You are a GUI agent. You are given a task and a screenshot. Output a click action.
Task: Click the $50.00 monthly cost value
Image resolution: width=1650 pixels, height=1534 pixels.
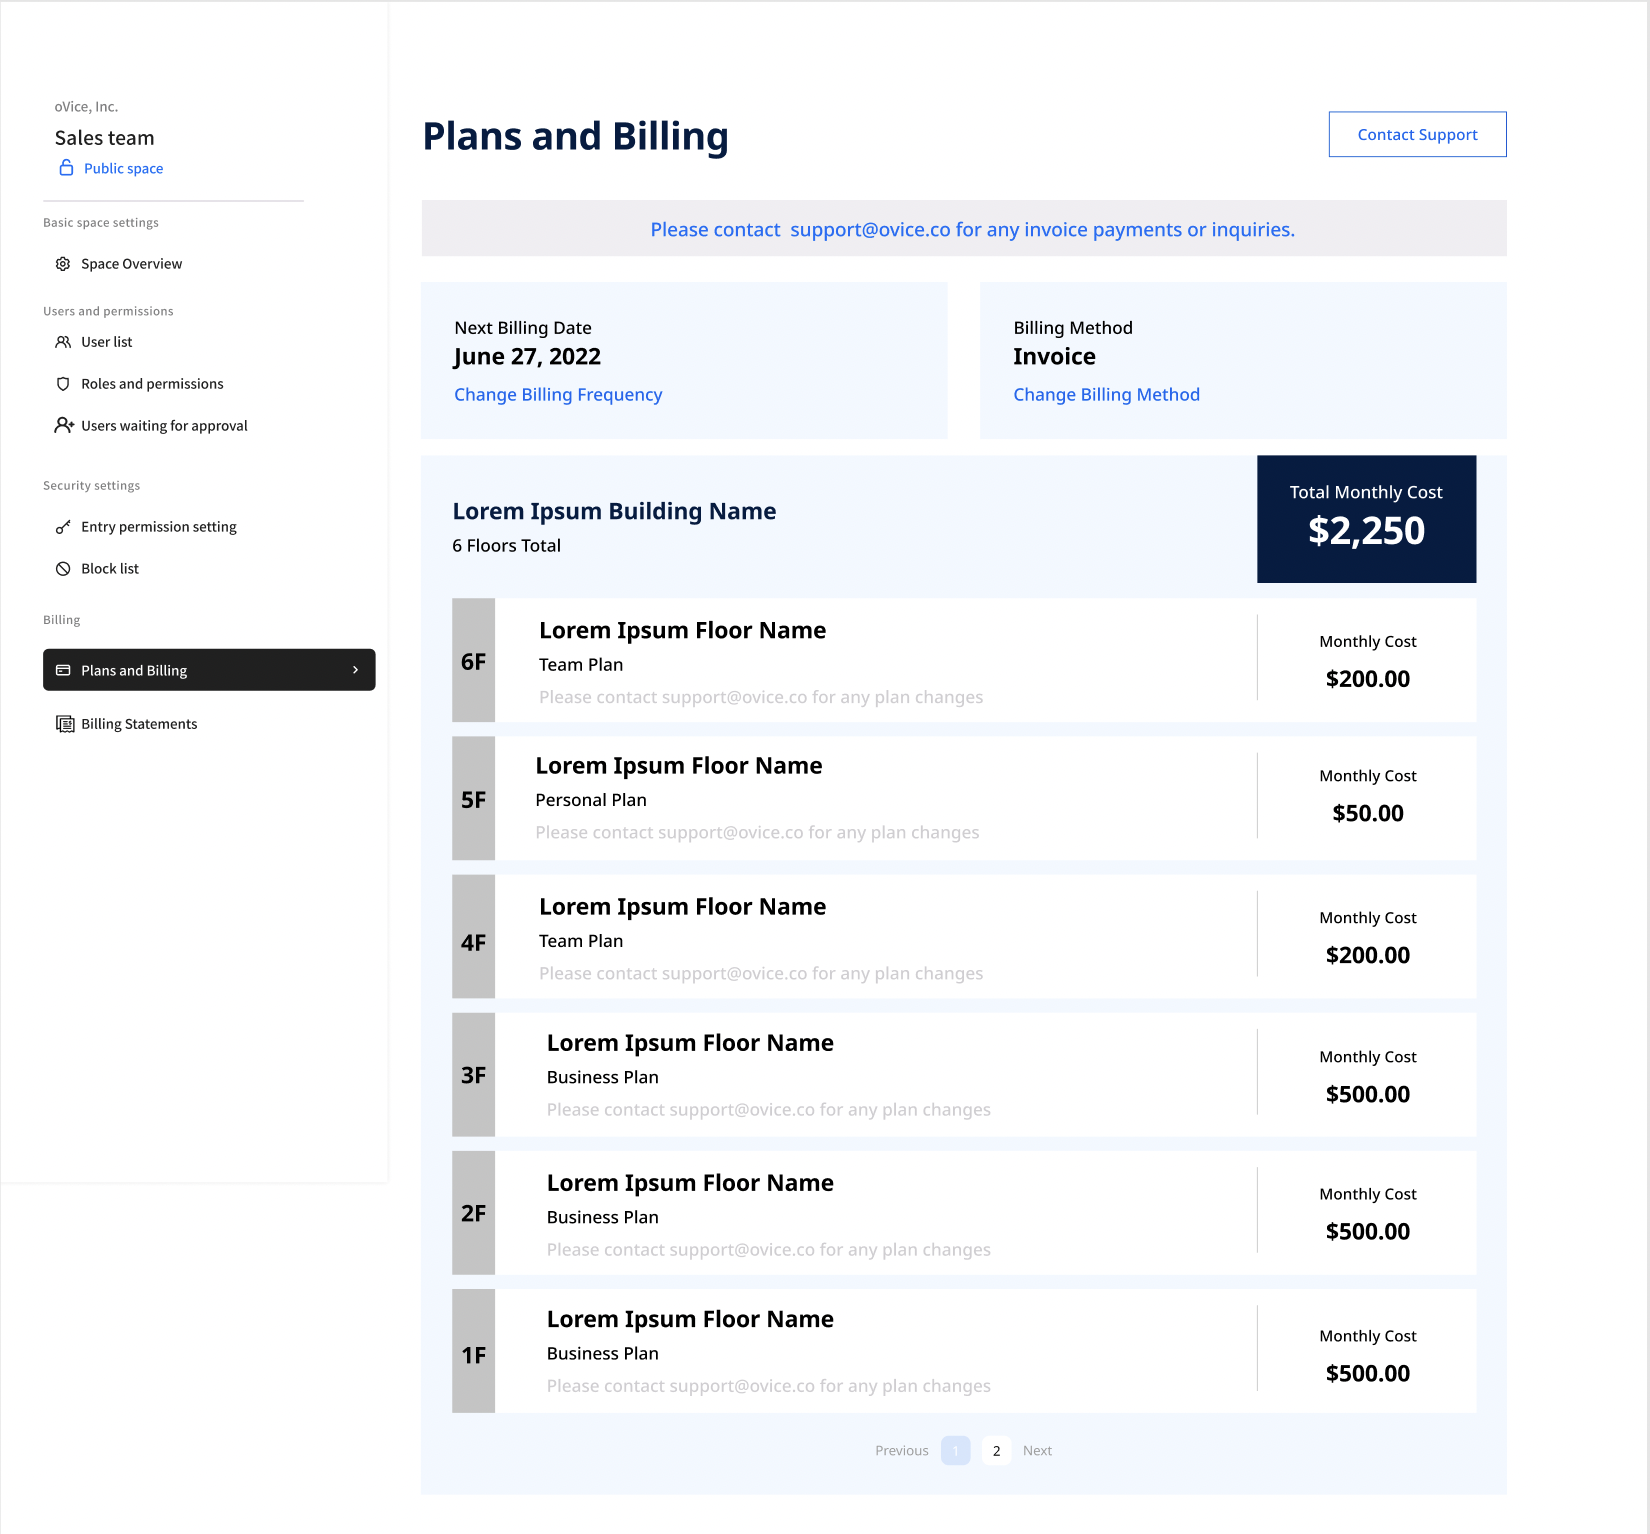pyautogui.click(x=1367, y=813)
